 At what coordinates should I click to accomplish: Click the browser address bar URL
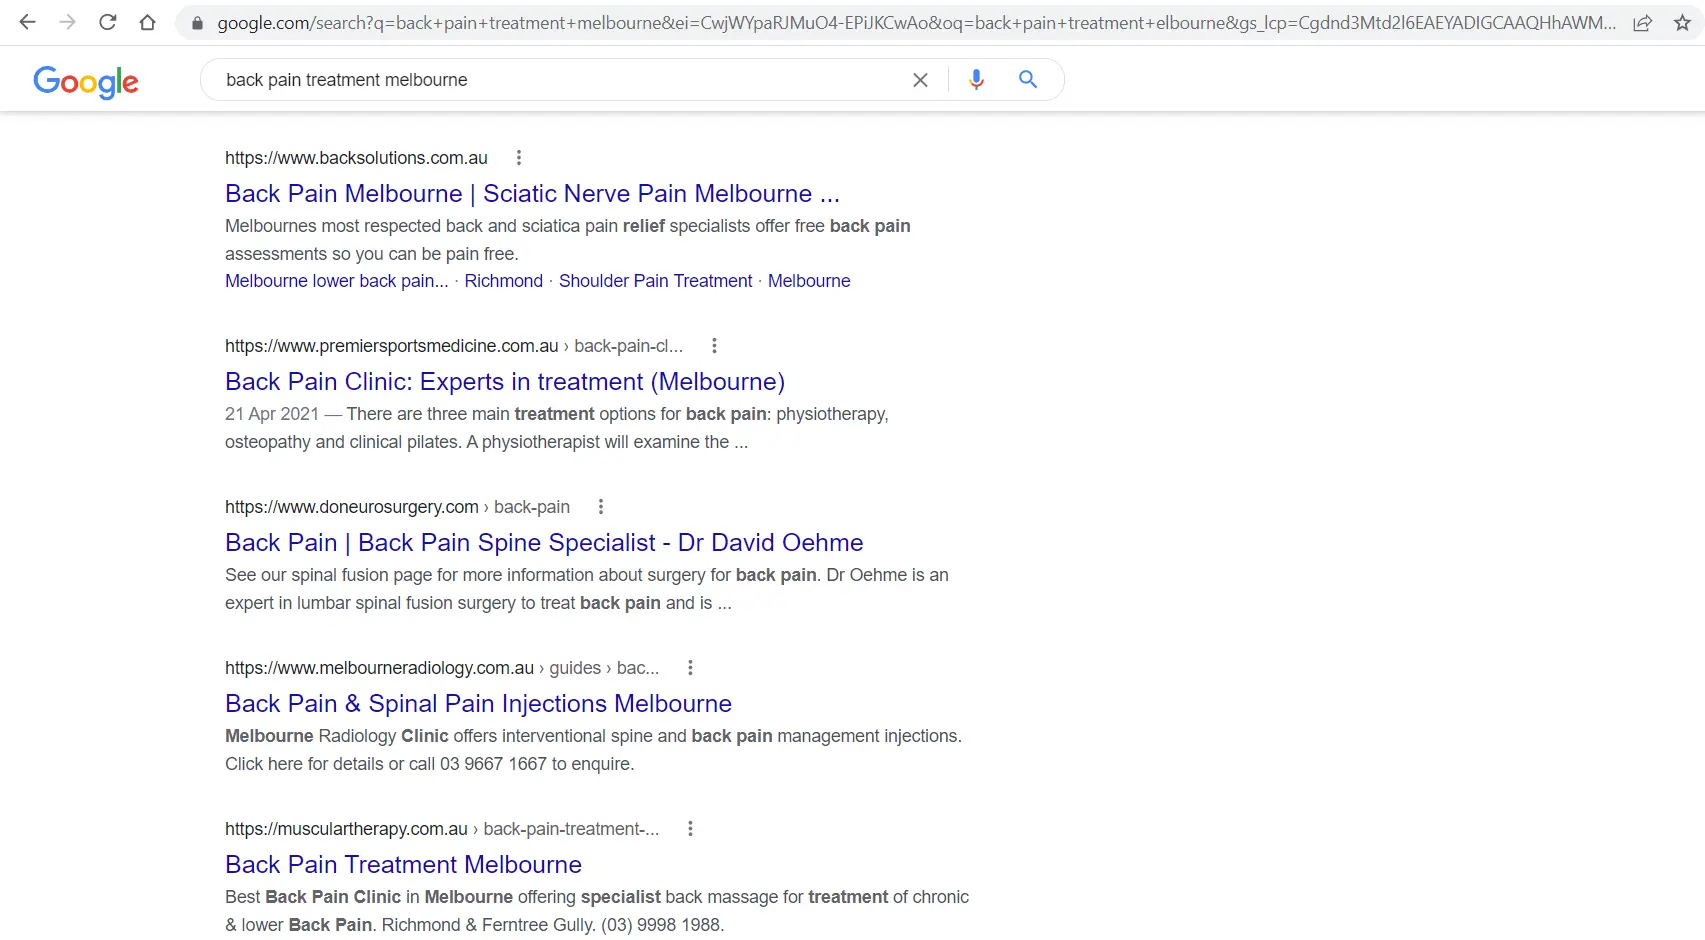[916, 23]
